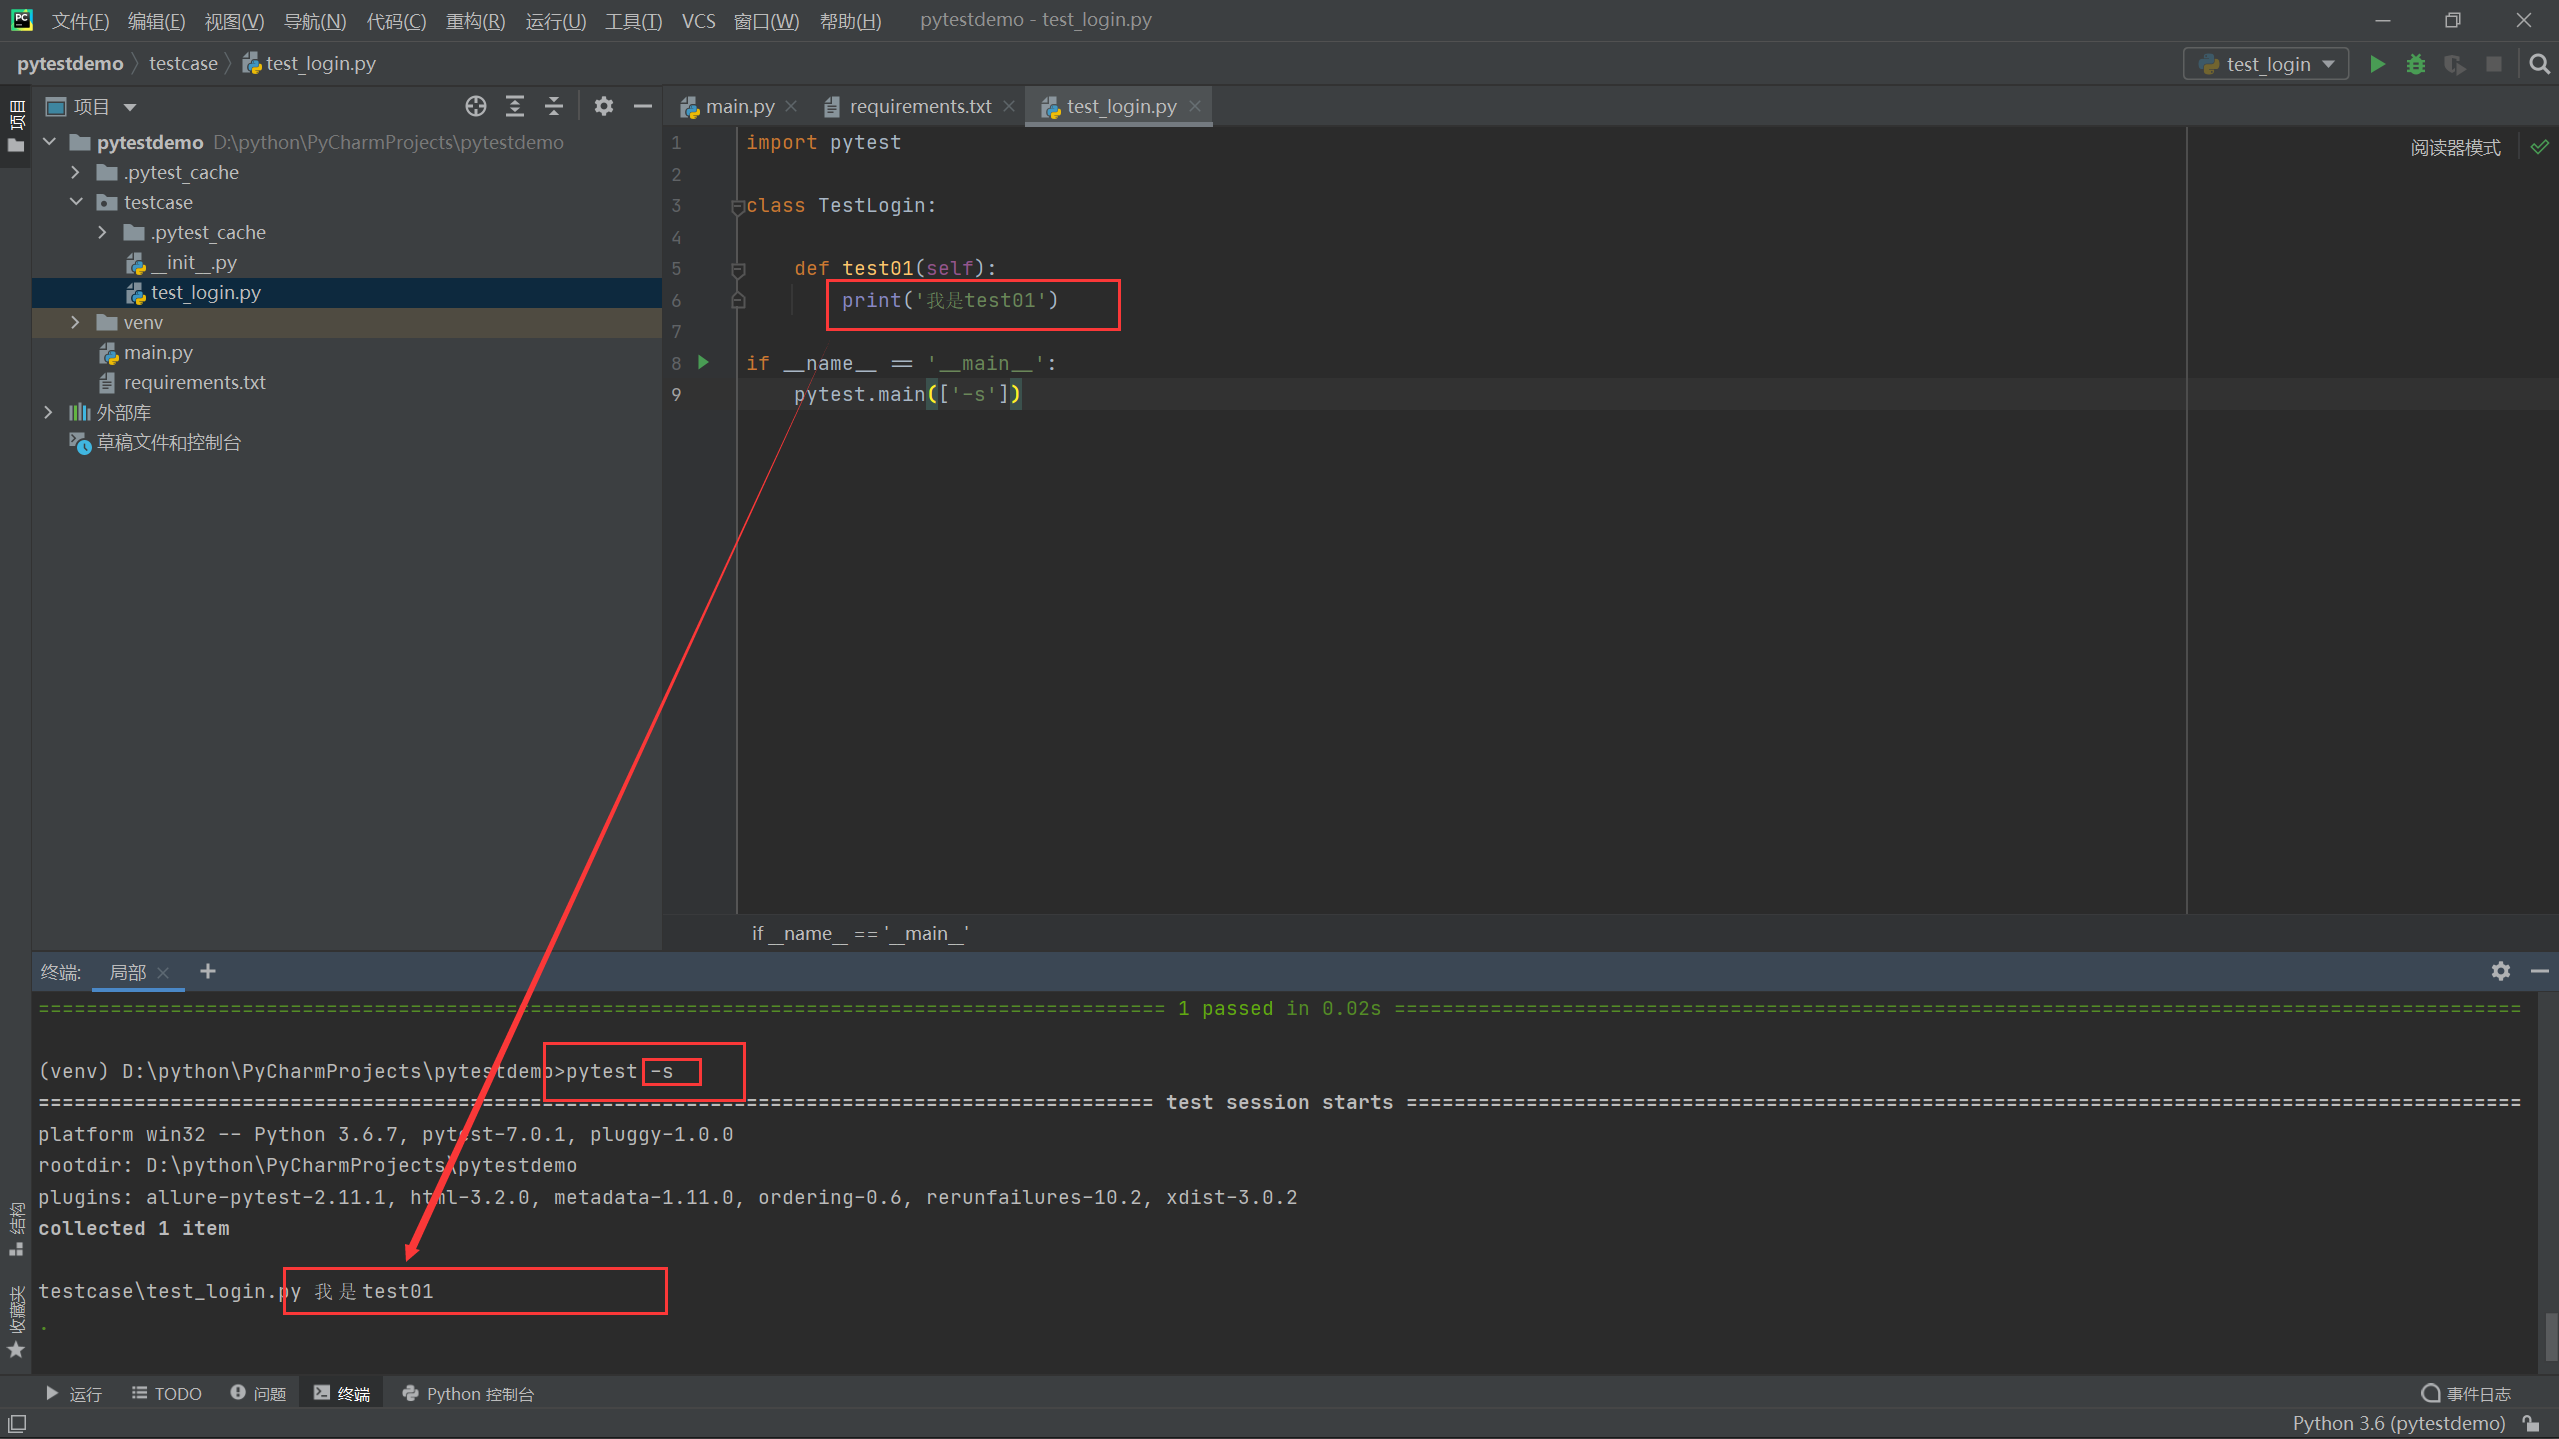Click the green Run button in toolbar
This screenshot has height=1439, width=2559.
point(2377,64)
